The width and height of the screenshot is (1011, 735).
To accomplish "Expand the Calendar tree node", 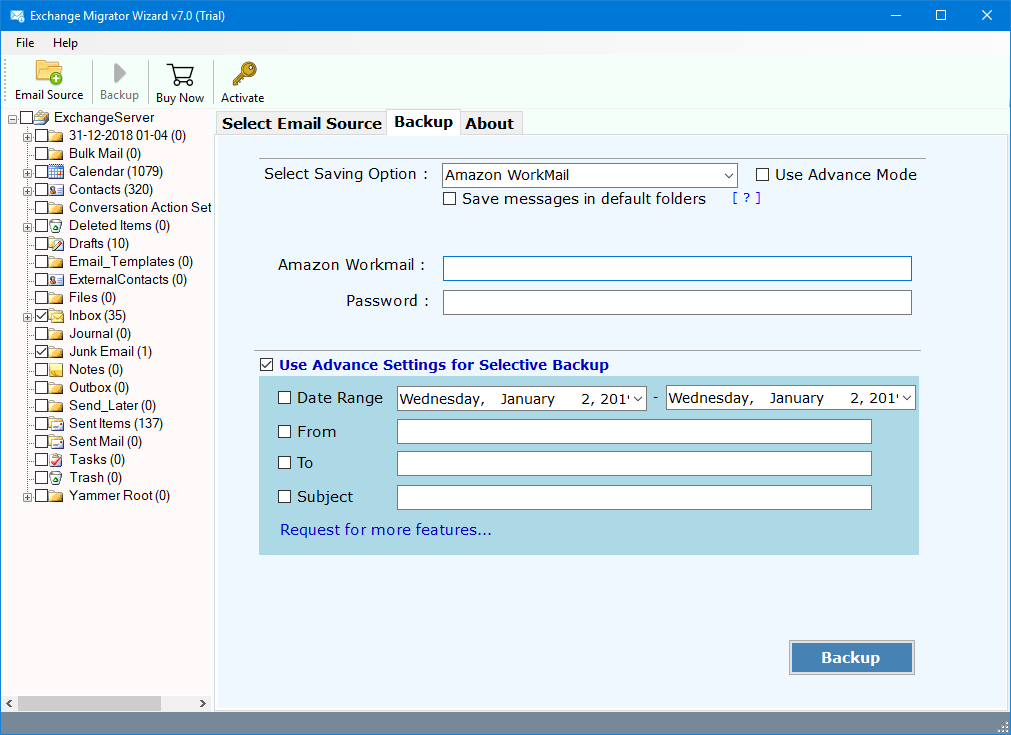I will point(27,173).
